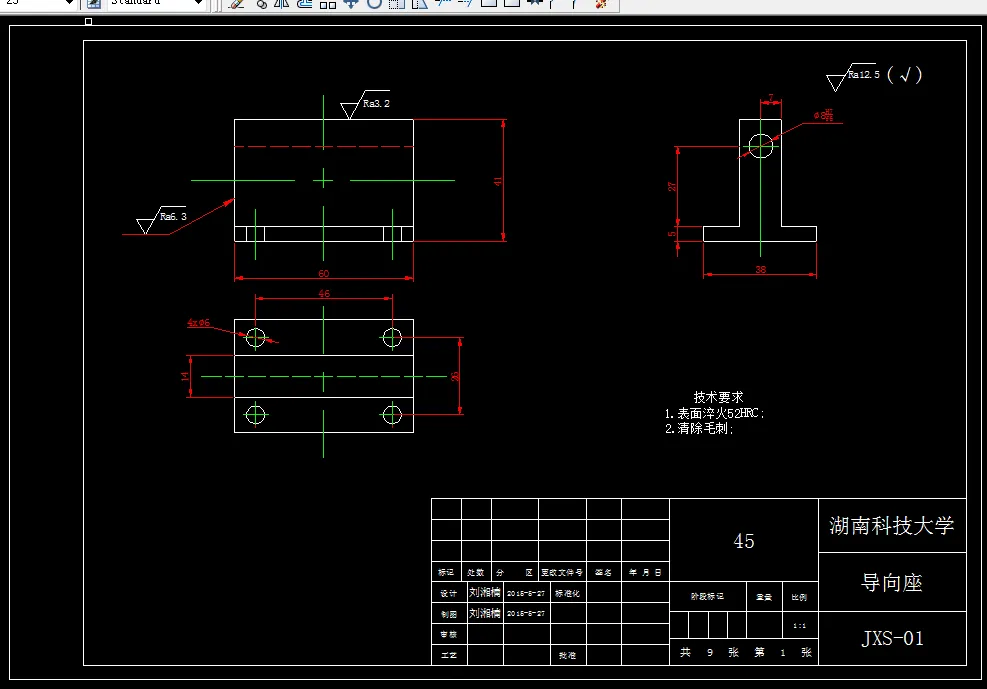The width and height of the screenshot is (987, 689).
Task: Select the Mirror tool
Action: [x=282, y=3]
